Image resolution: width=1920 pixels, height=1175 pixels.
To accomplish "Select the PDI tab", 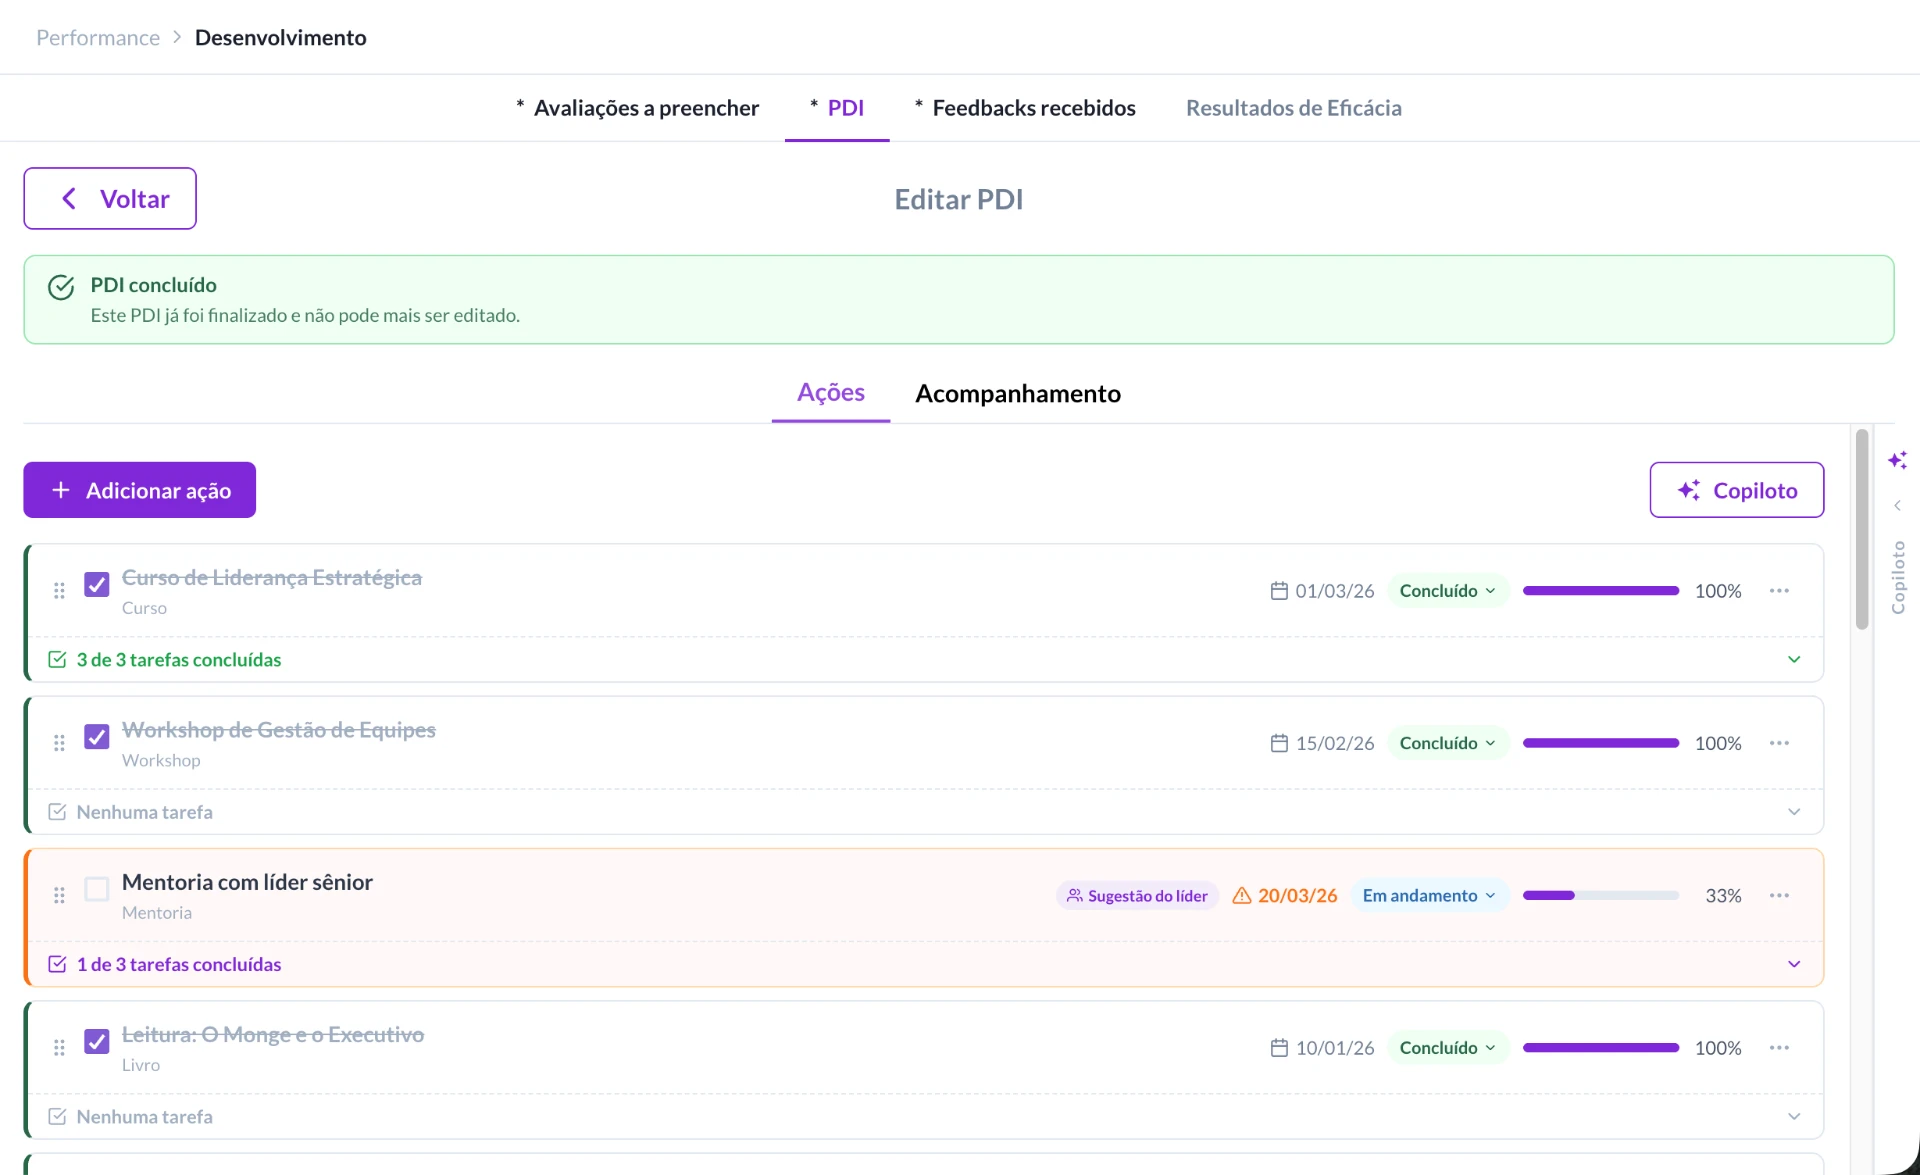I will click(x=837, y=108).
